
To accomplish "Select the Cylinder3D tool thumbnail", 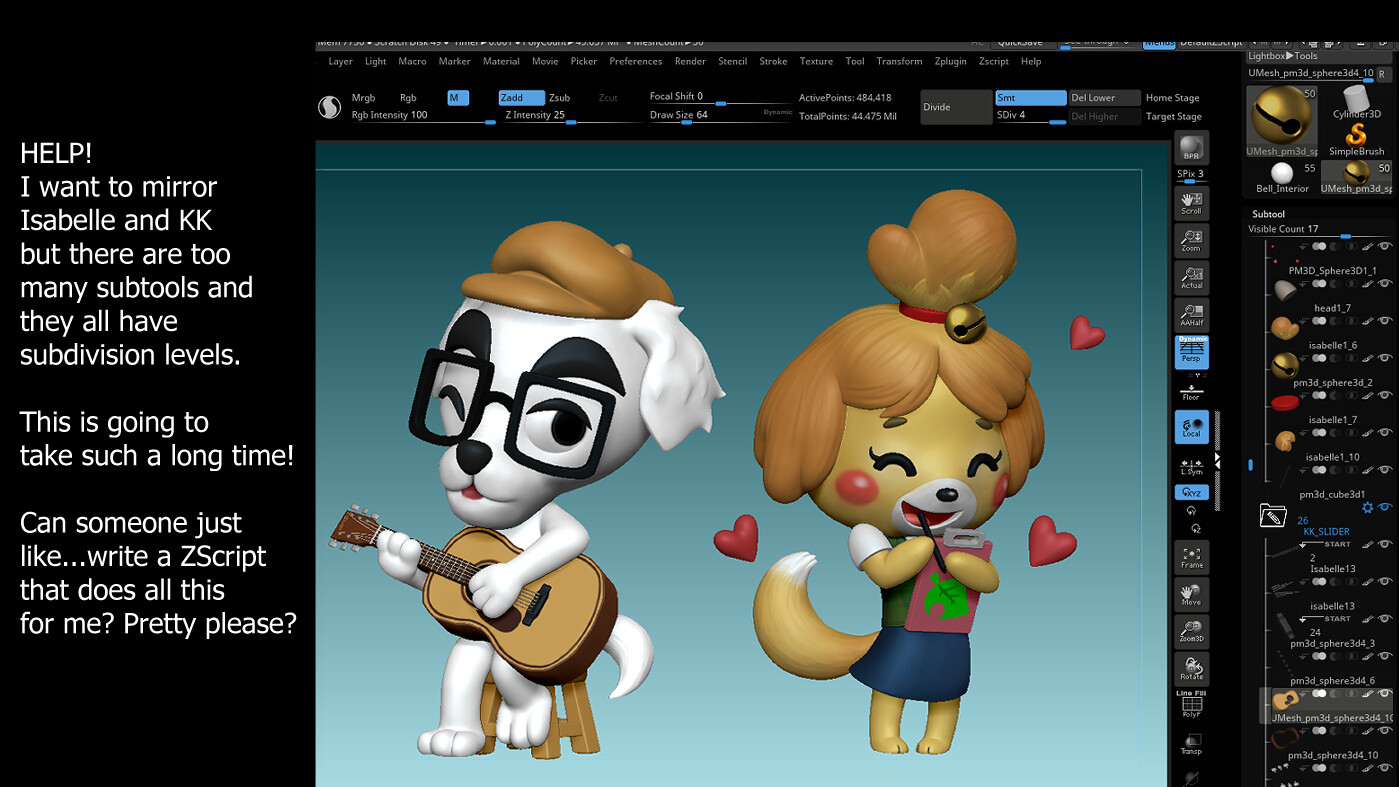I will pos(1356,102).
